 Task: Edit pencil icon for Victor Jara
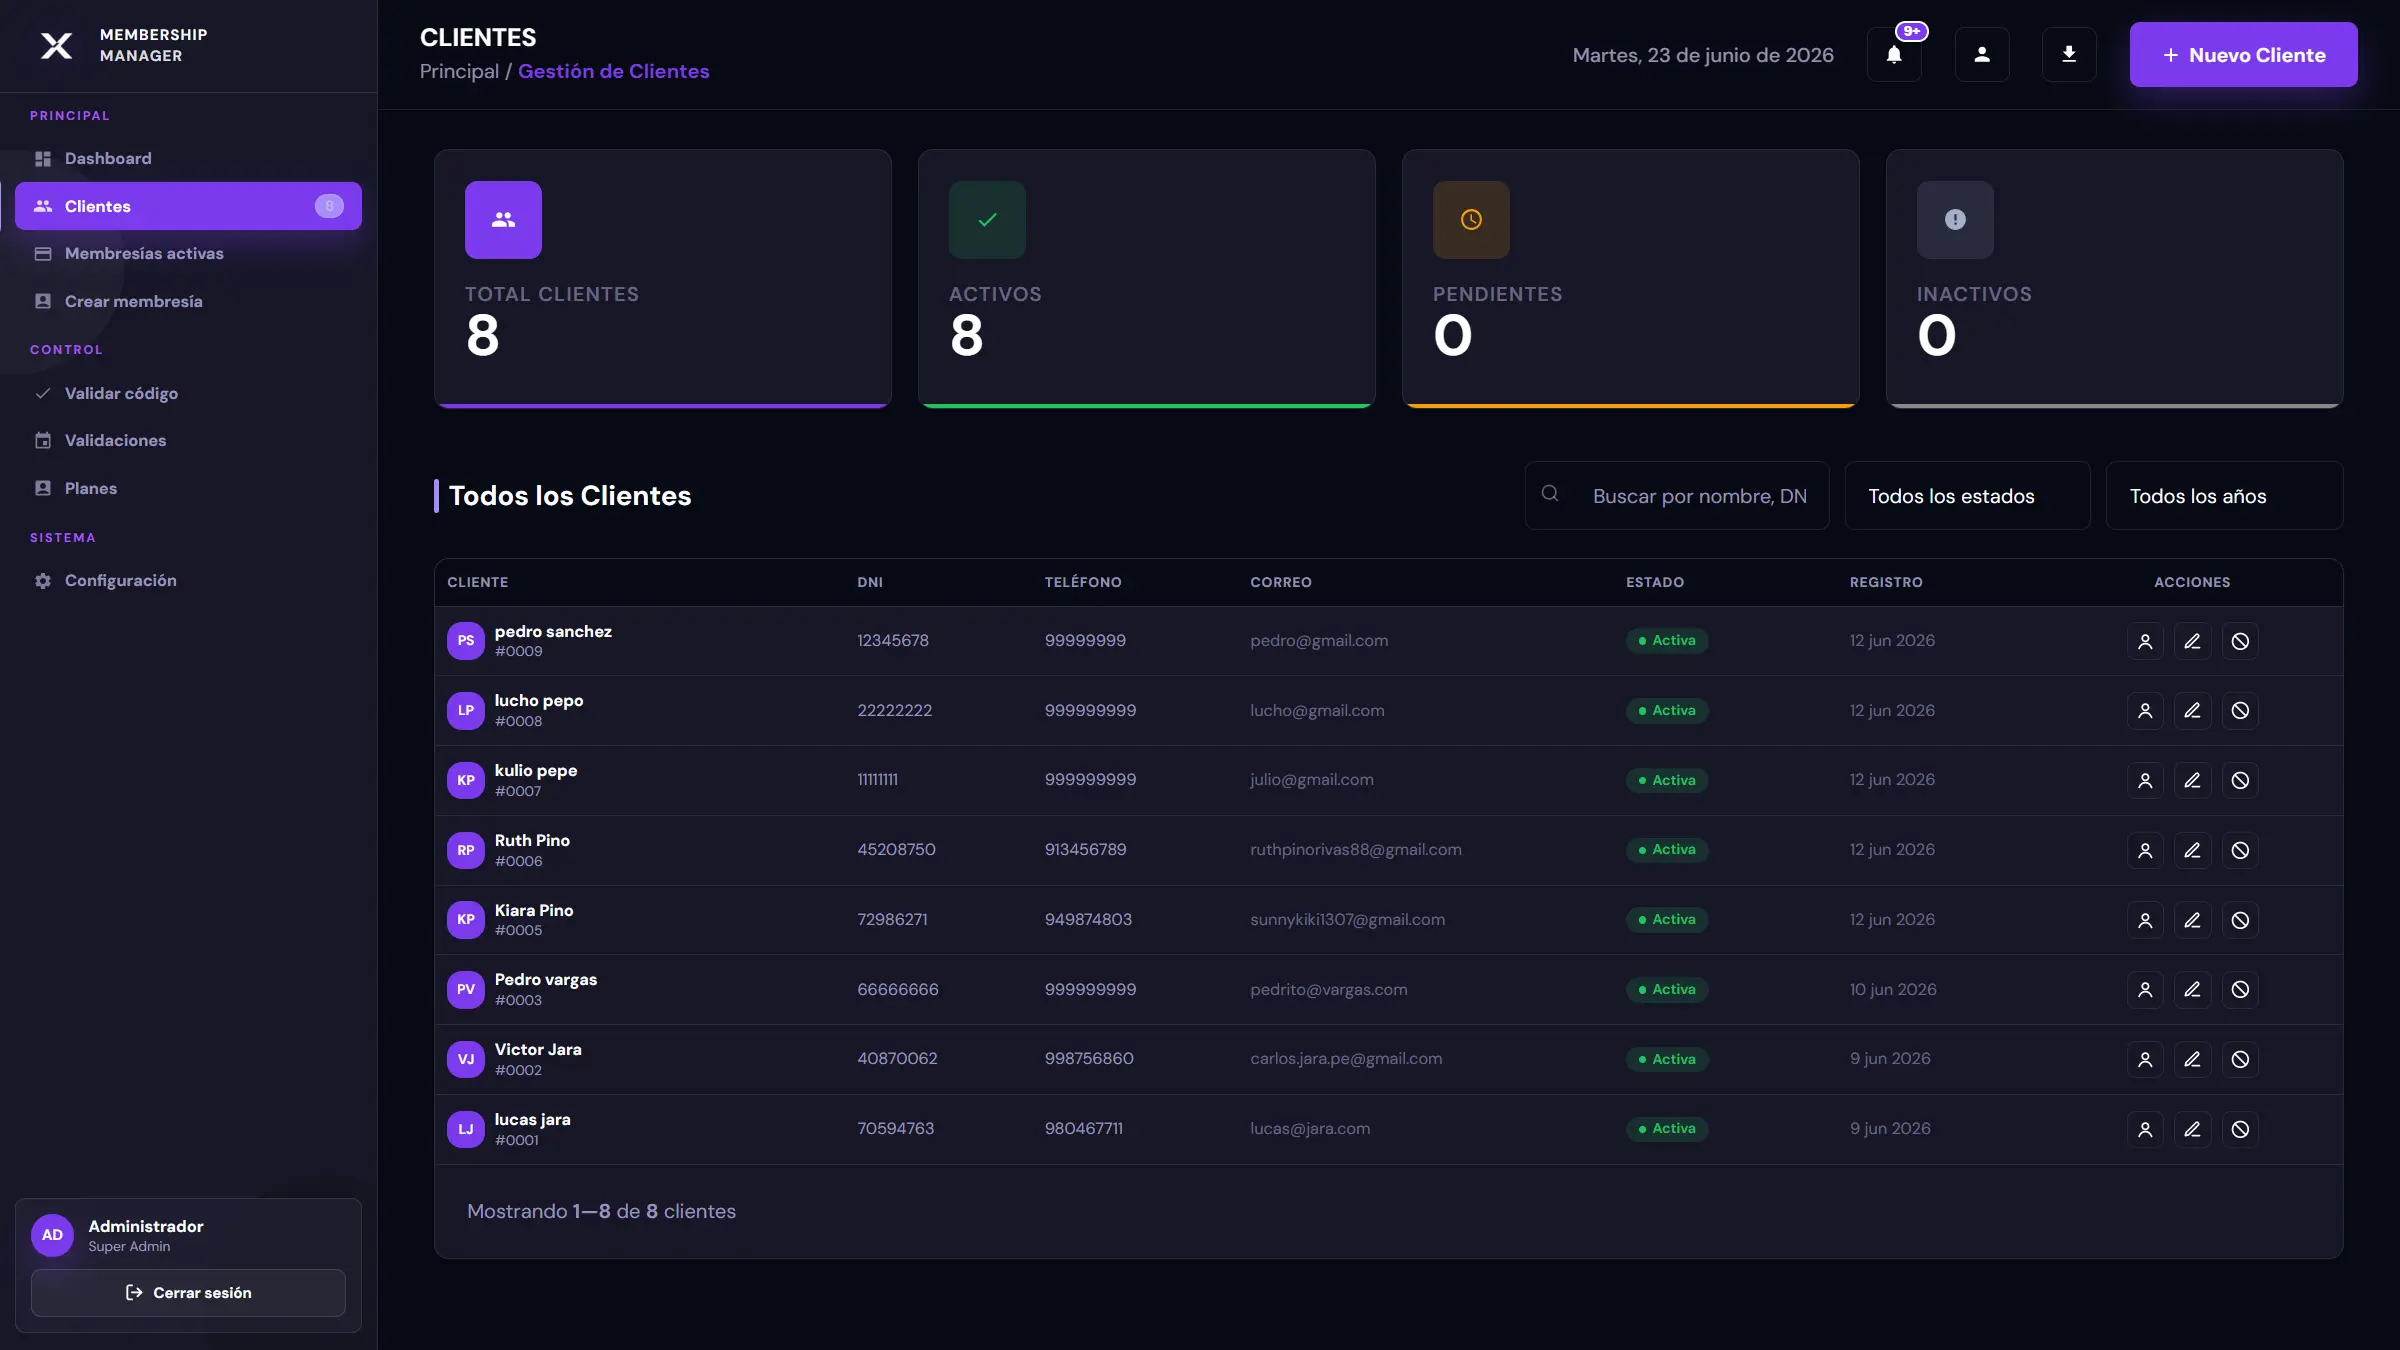2192,1059
